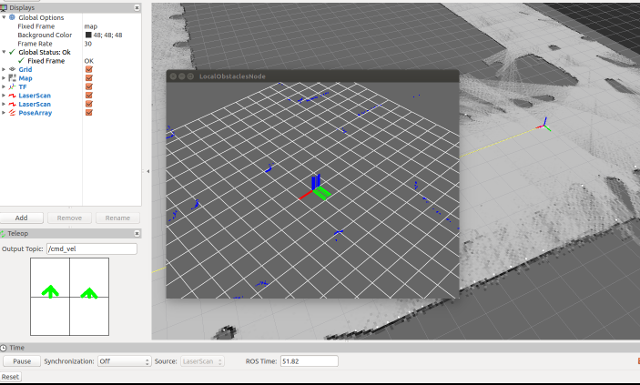Click the Output Topic /cmd_vel field
640x385 pixels.
coord(91,249)
